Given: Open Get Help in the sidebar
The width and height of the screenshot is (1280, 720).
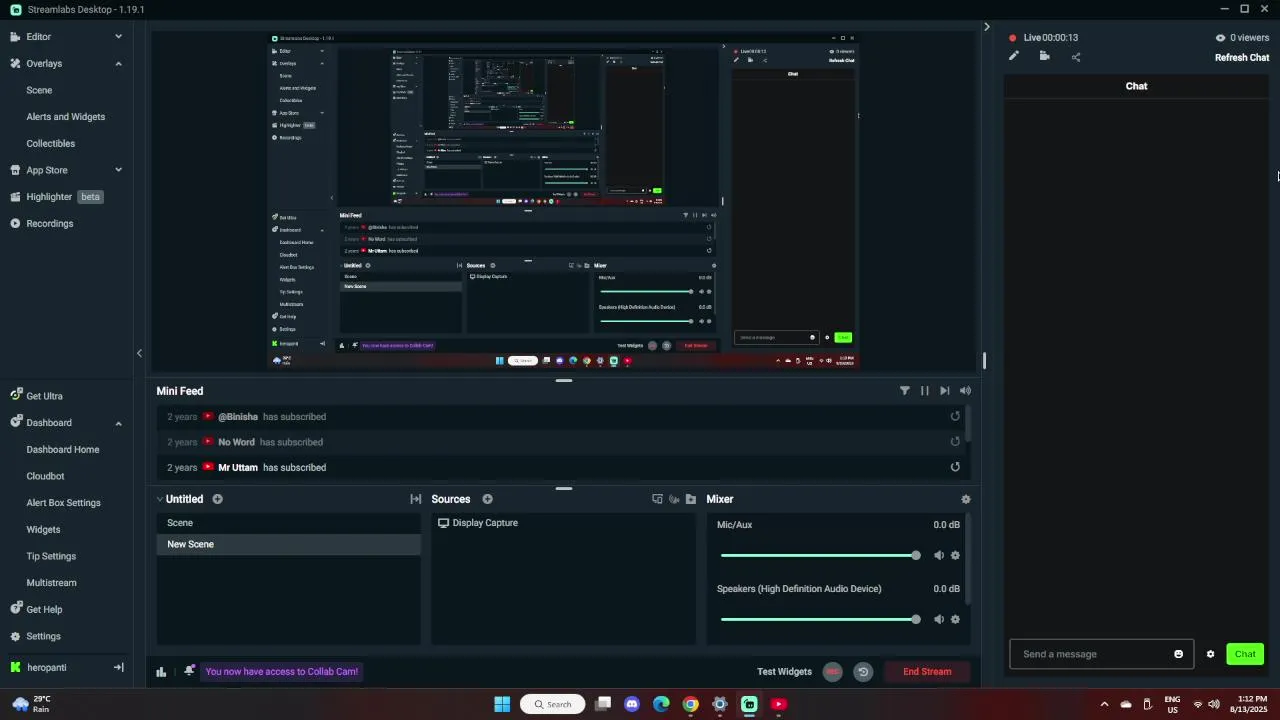Looking at the screenshot, I should click(44, 609).
